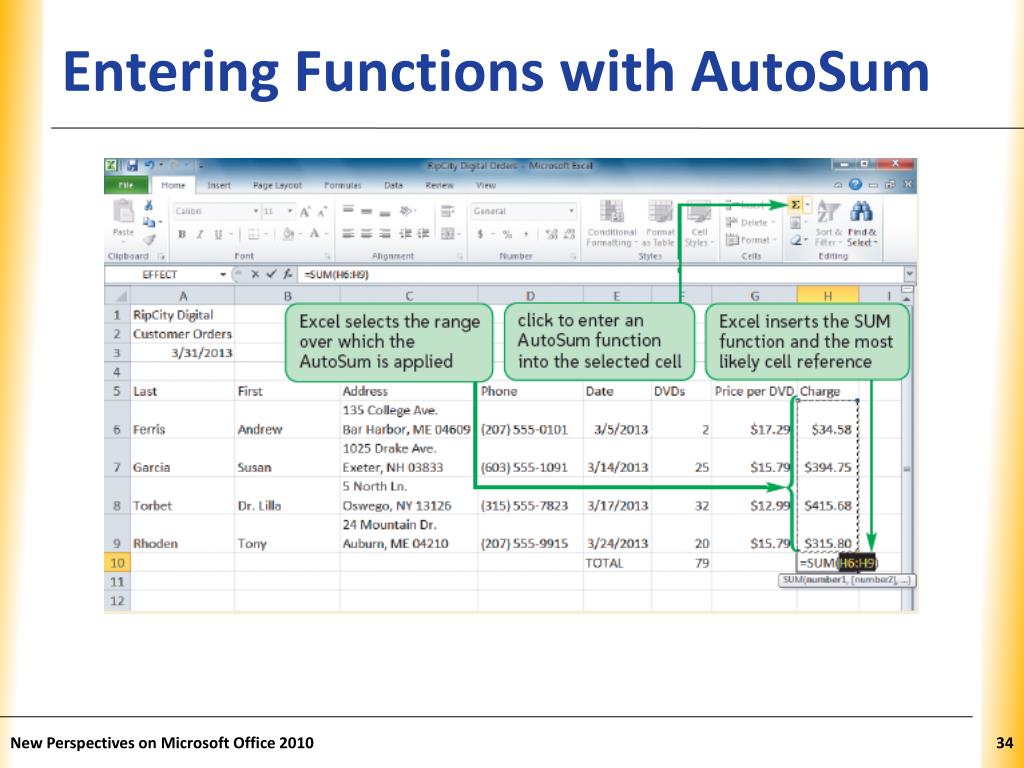Open the AutoSum dropdown arrow
1024x768 pixels.
(807, 205)
